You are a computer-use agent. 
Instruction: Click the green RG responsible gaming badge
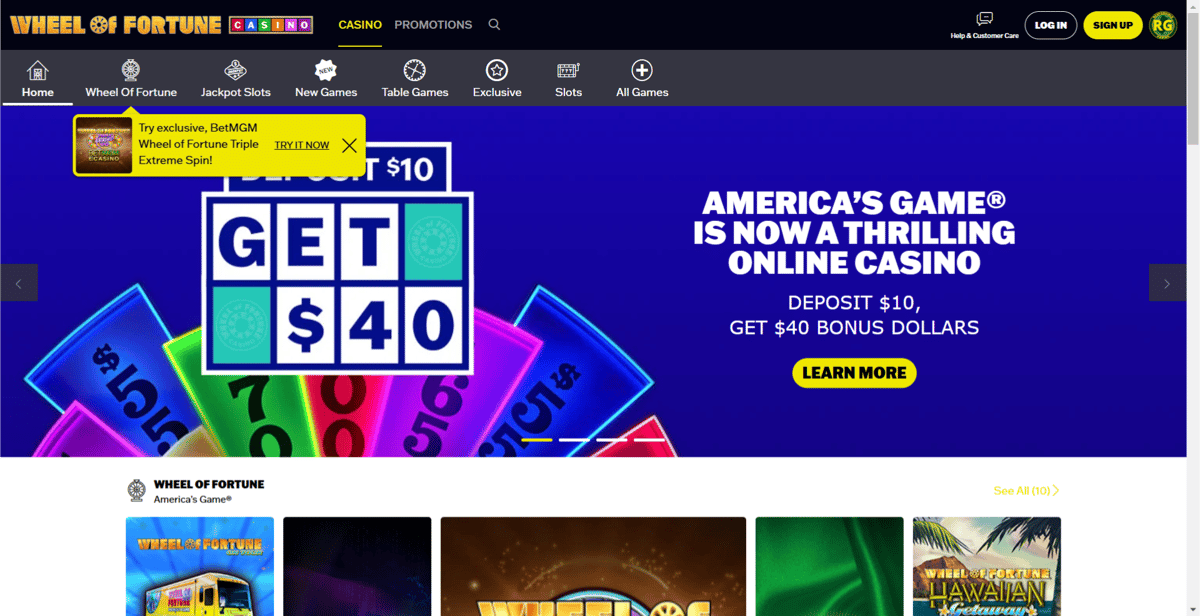point(1163,25)
